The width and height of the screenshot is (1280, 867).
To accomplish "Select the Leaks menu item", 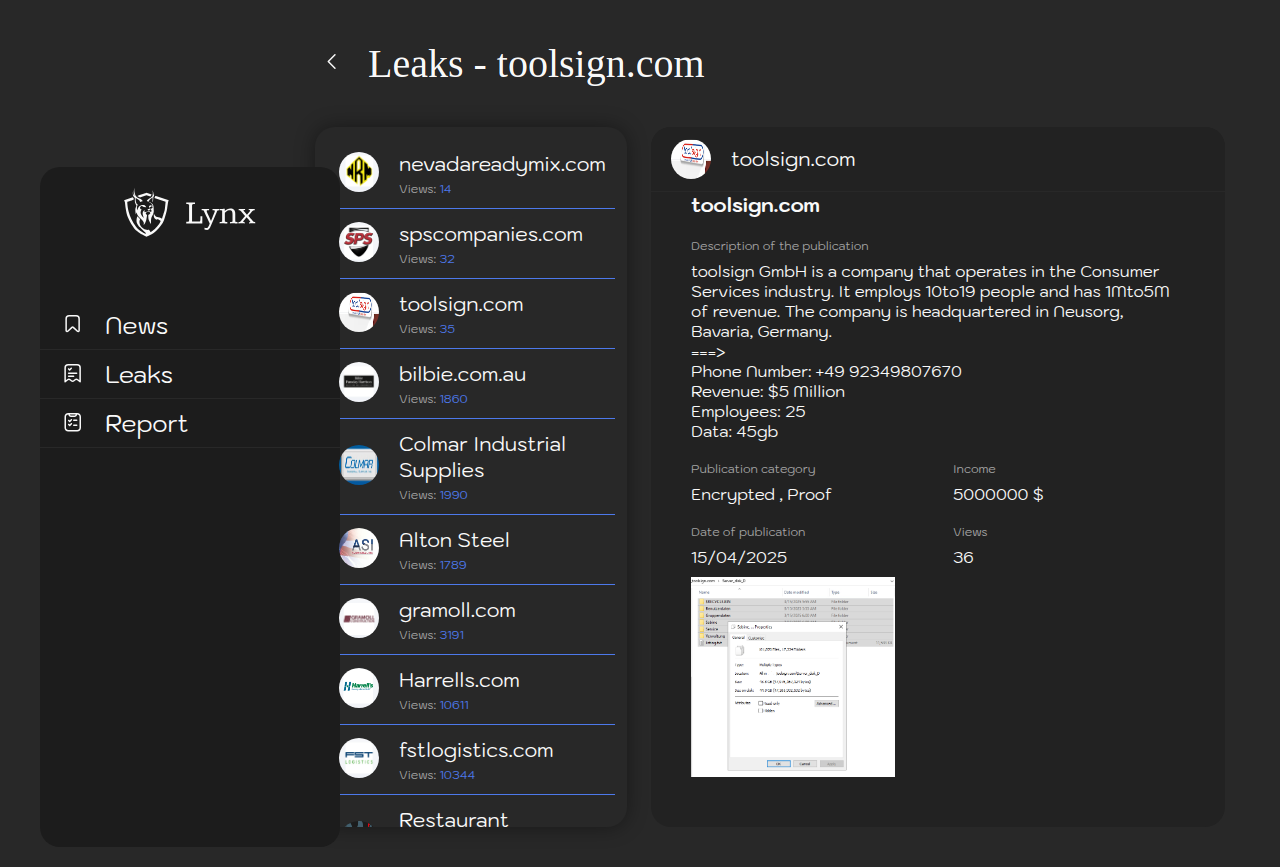I will [139, 375].
